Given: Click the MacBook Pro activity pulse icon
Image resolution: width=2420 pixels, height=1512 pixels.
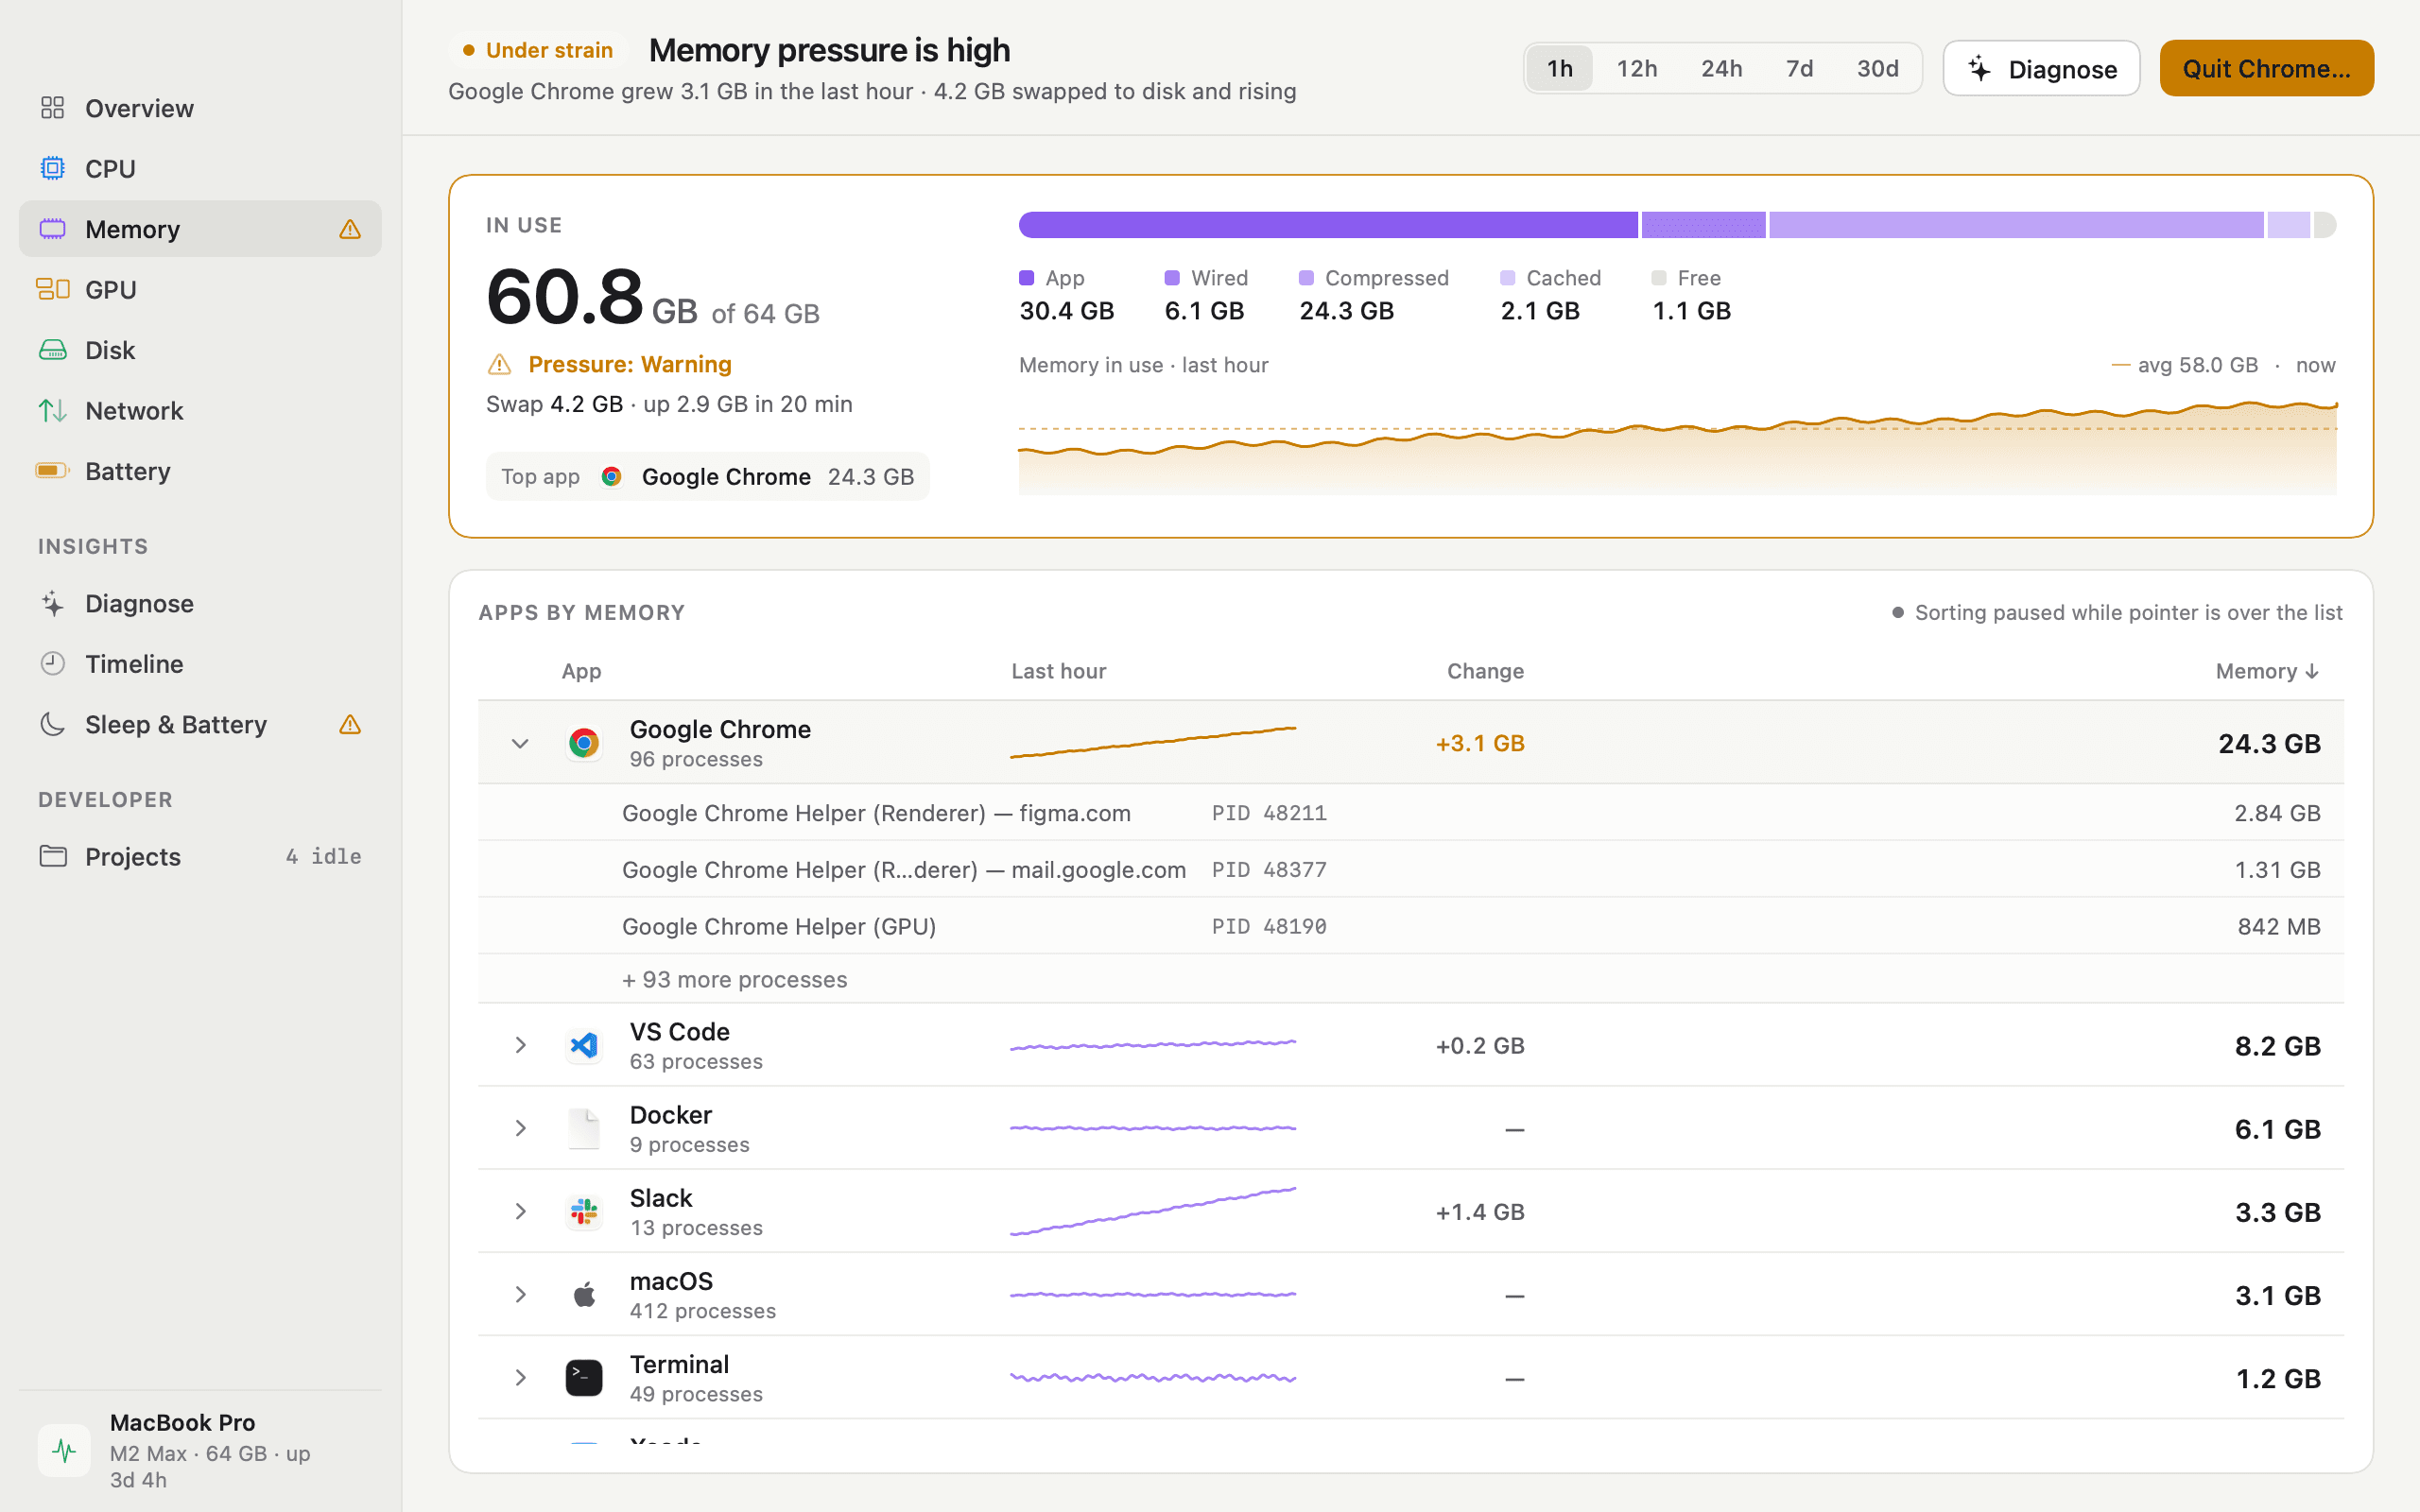Looking at the screenshot, I should click(x=64, y=1450).
